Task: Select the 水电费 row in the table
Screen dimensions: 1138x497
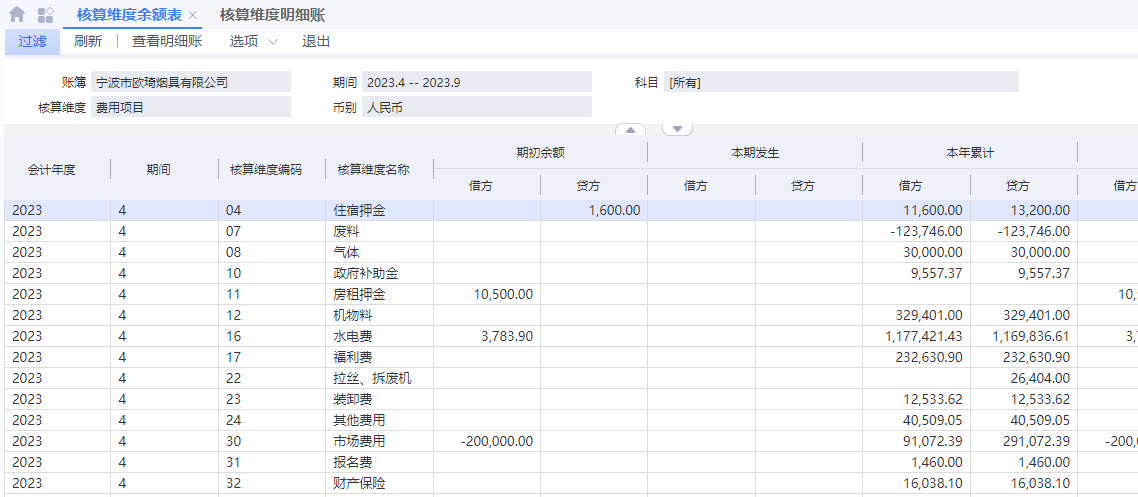Action: point(358,336)
